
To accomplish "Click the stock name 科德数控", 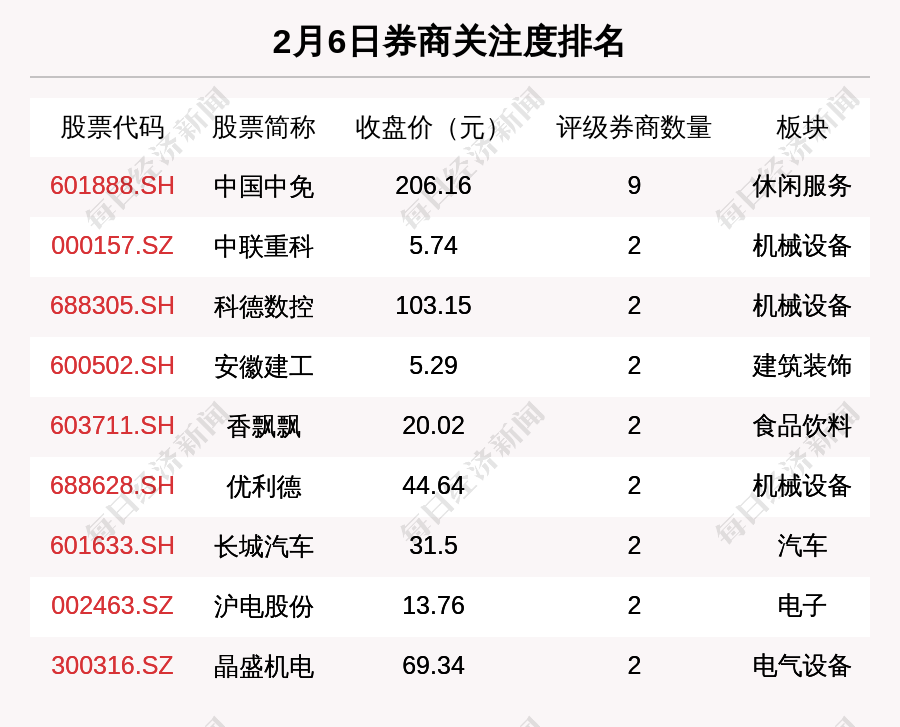I will coord(263,306).
